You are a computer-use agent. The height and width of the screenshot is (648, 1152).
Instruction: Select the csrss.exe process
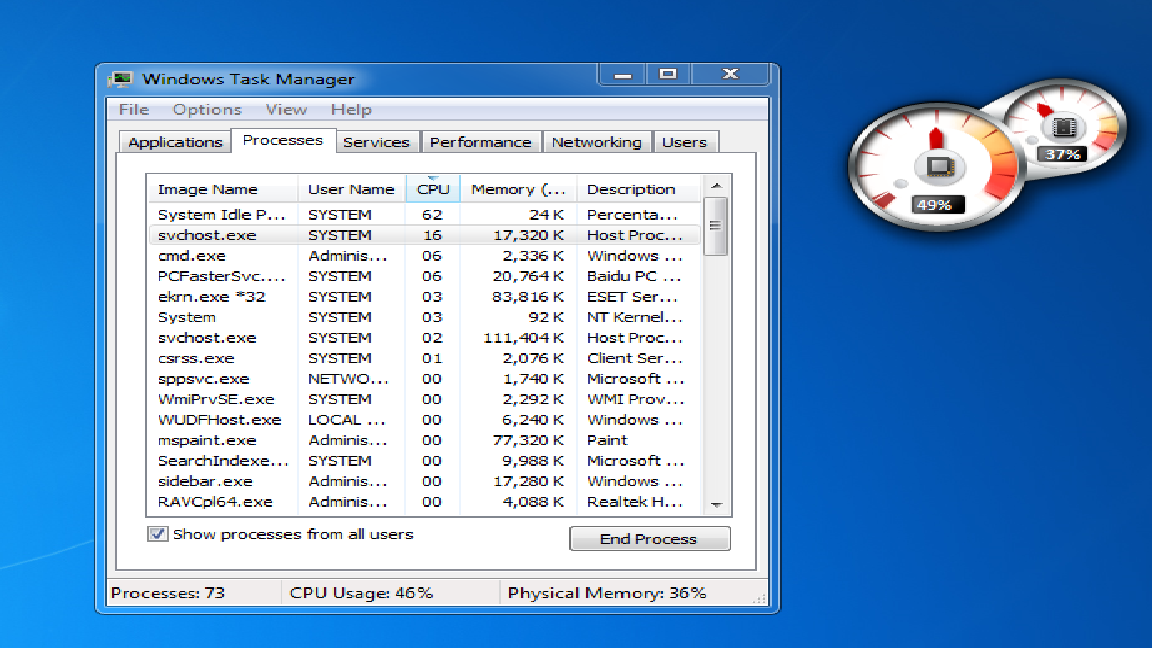pyautogui.click(x=424, y=359)
